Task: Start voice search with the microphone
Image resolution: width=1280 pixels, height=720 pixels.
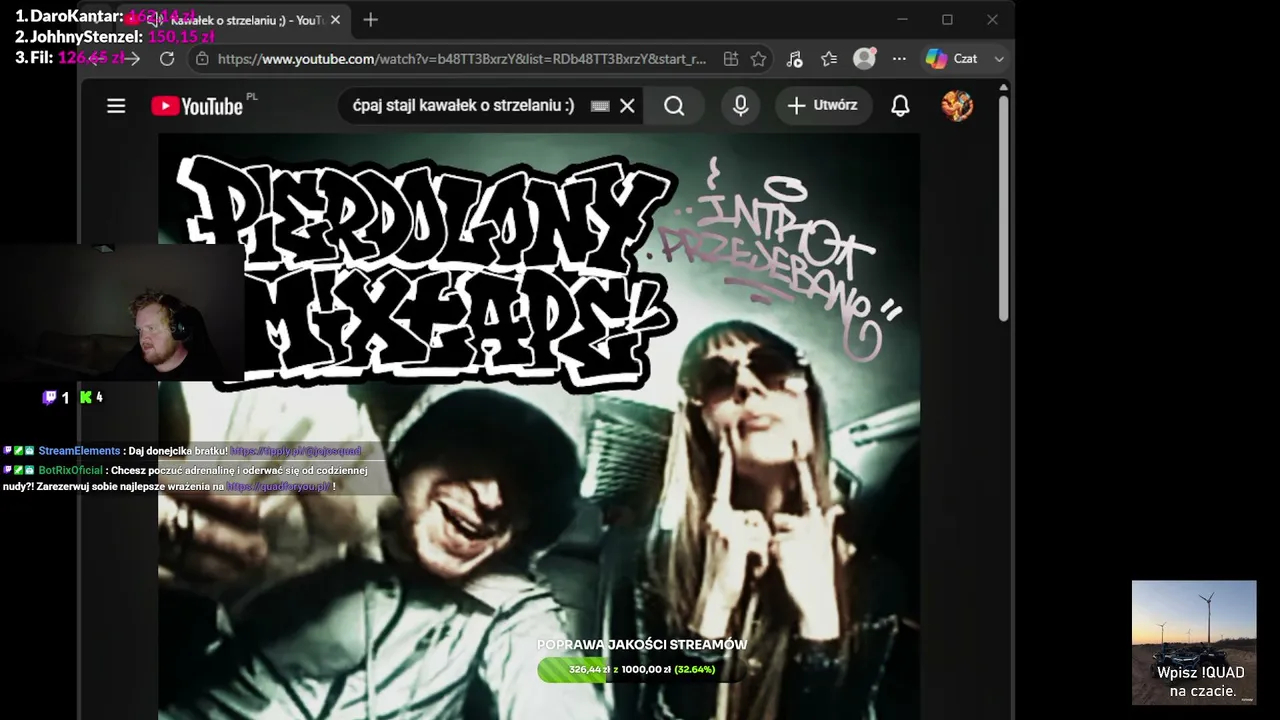Action: [x=740, y=106]
